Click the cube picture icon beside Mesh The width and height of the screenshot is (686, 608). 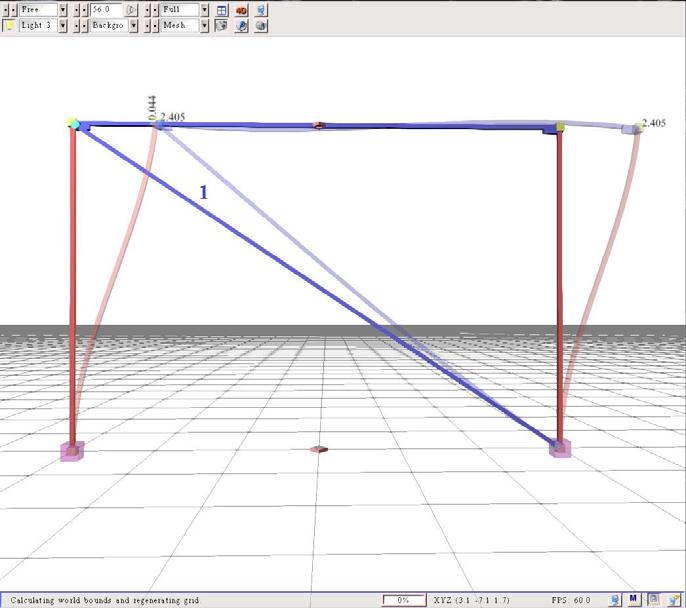pos(221,25)
